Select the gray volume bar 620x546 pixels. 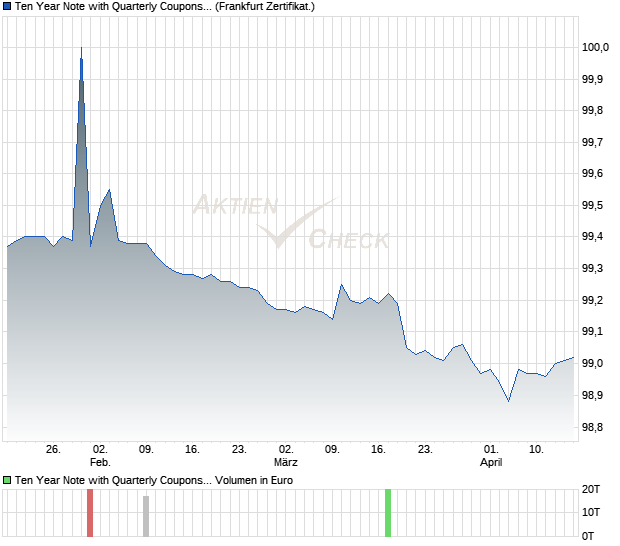(x=145, y=517)
